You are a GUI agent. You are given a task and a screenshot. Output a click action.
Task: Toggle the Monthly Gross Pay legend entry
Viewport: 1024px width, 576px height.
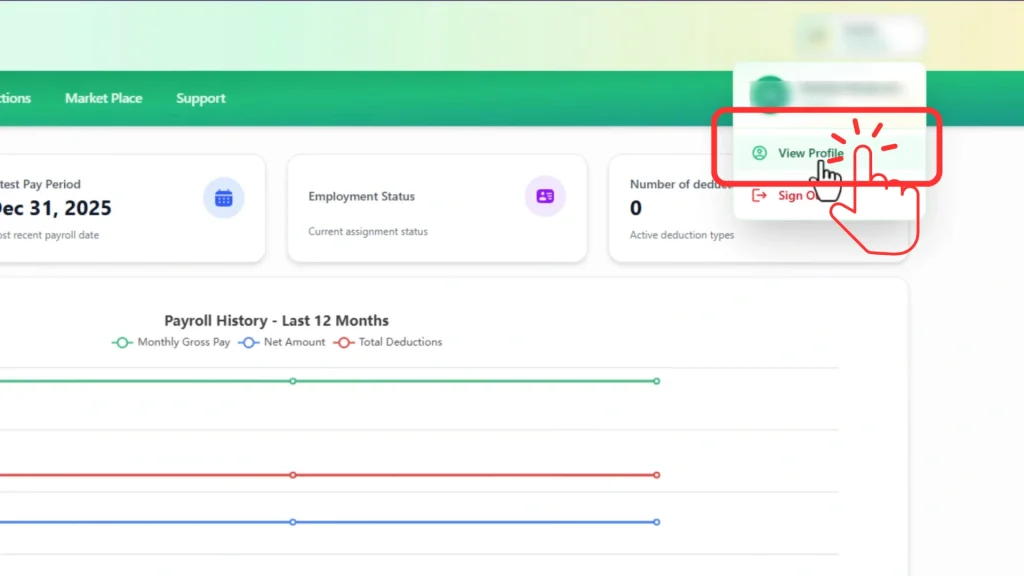tap(171, 342)
